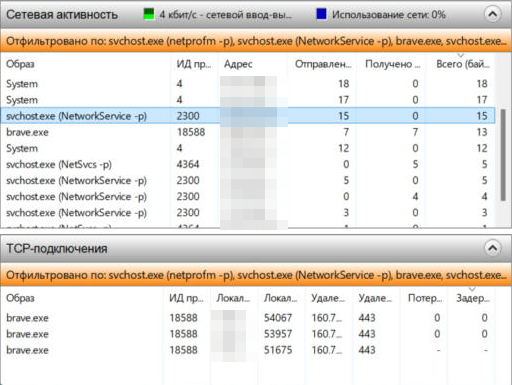The image size is (512, 385).
Task: Select highlighted svchost.exe (NetworkService -p) row, 15 total
Action: click(247, 116)
